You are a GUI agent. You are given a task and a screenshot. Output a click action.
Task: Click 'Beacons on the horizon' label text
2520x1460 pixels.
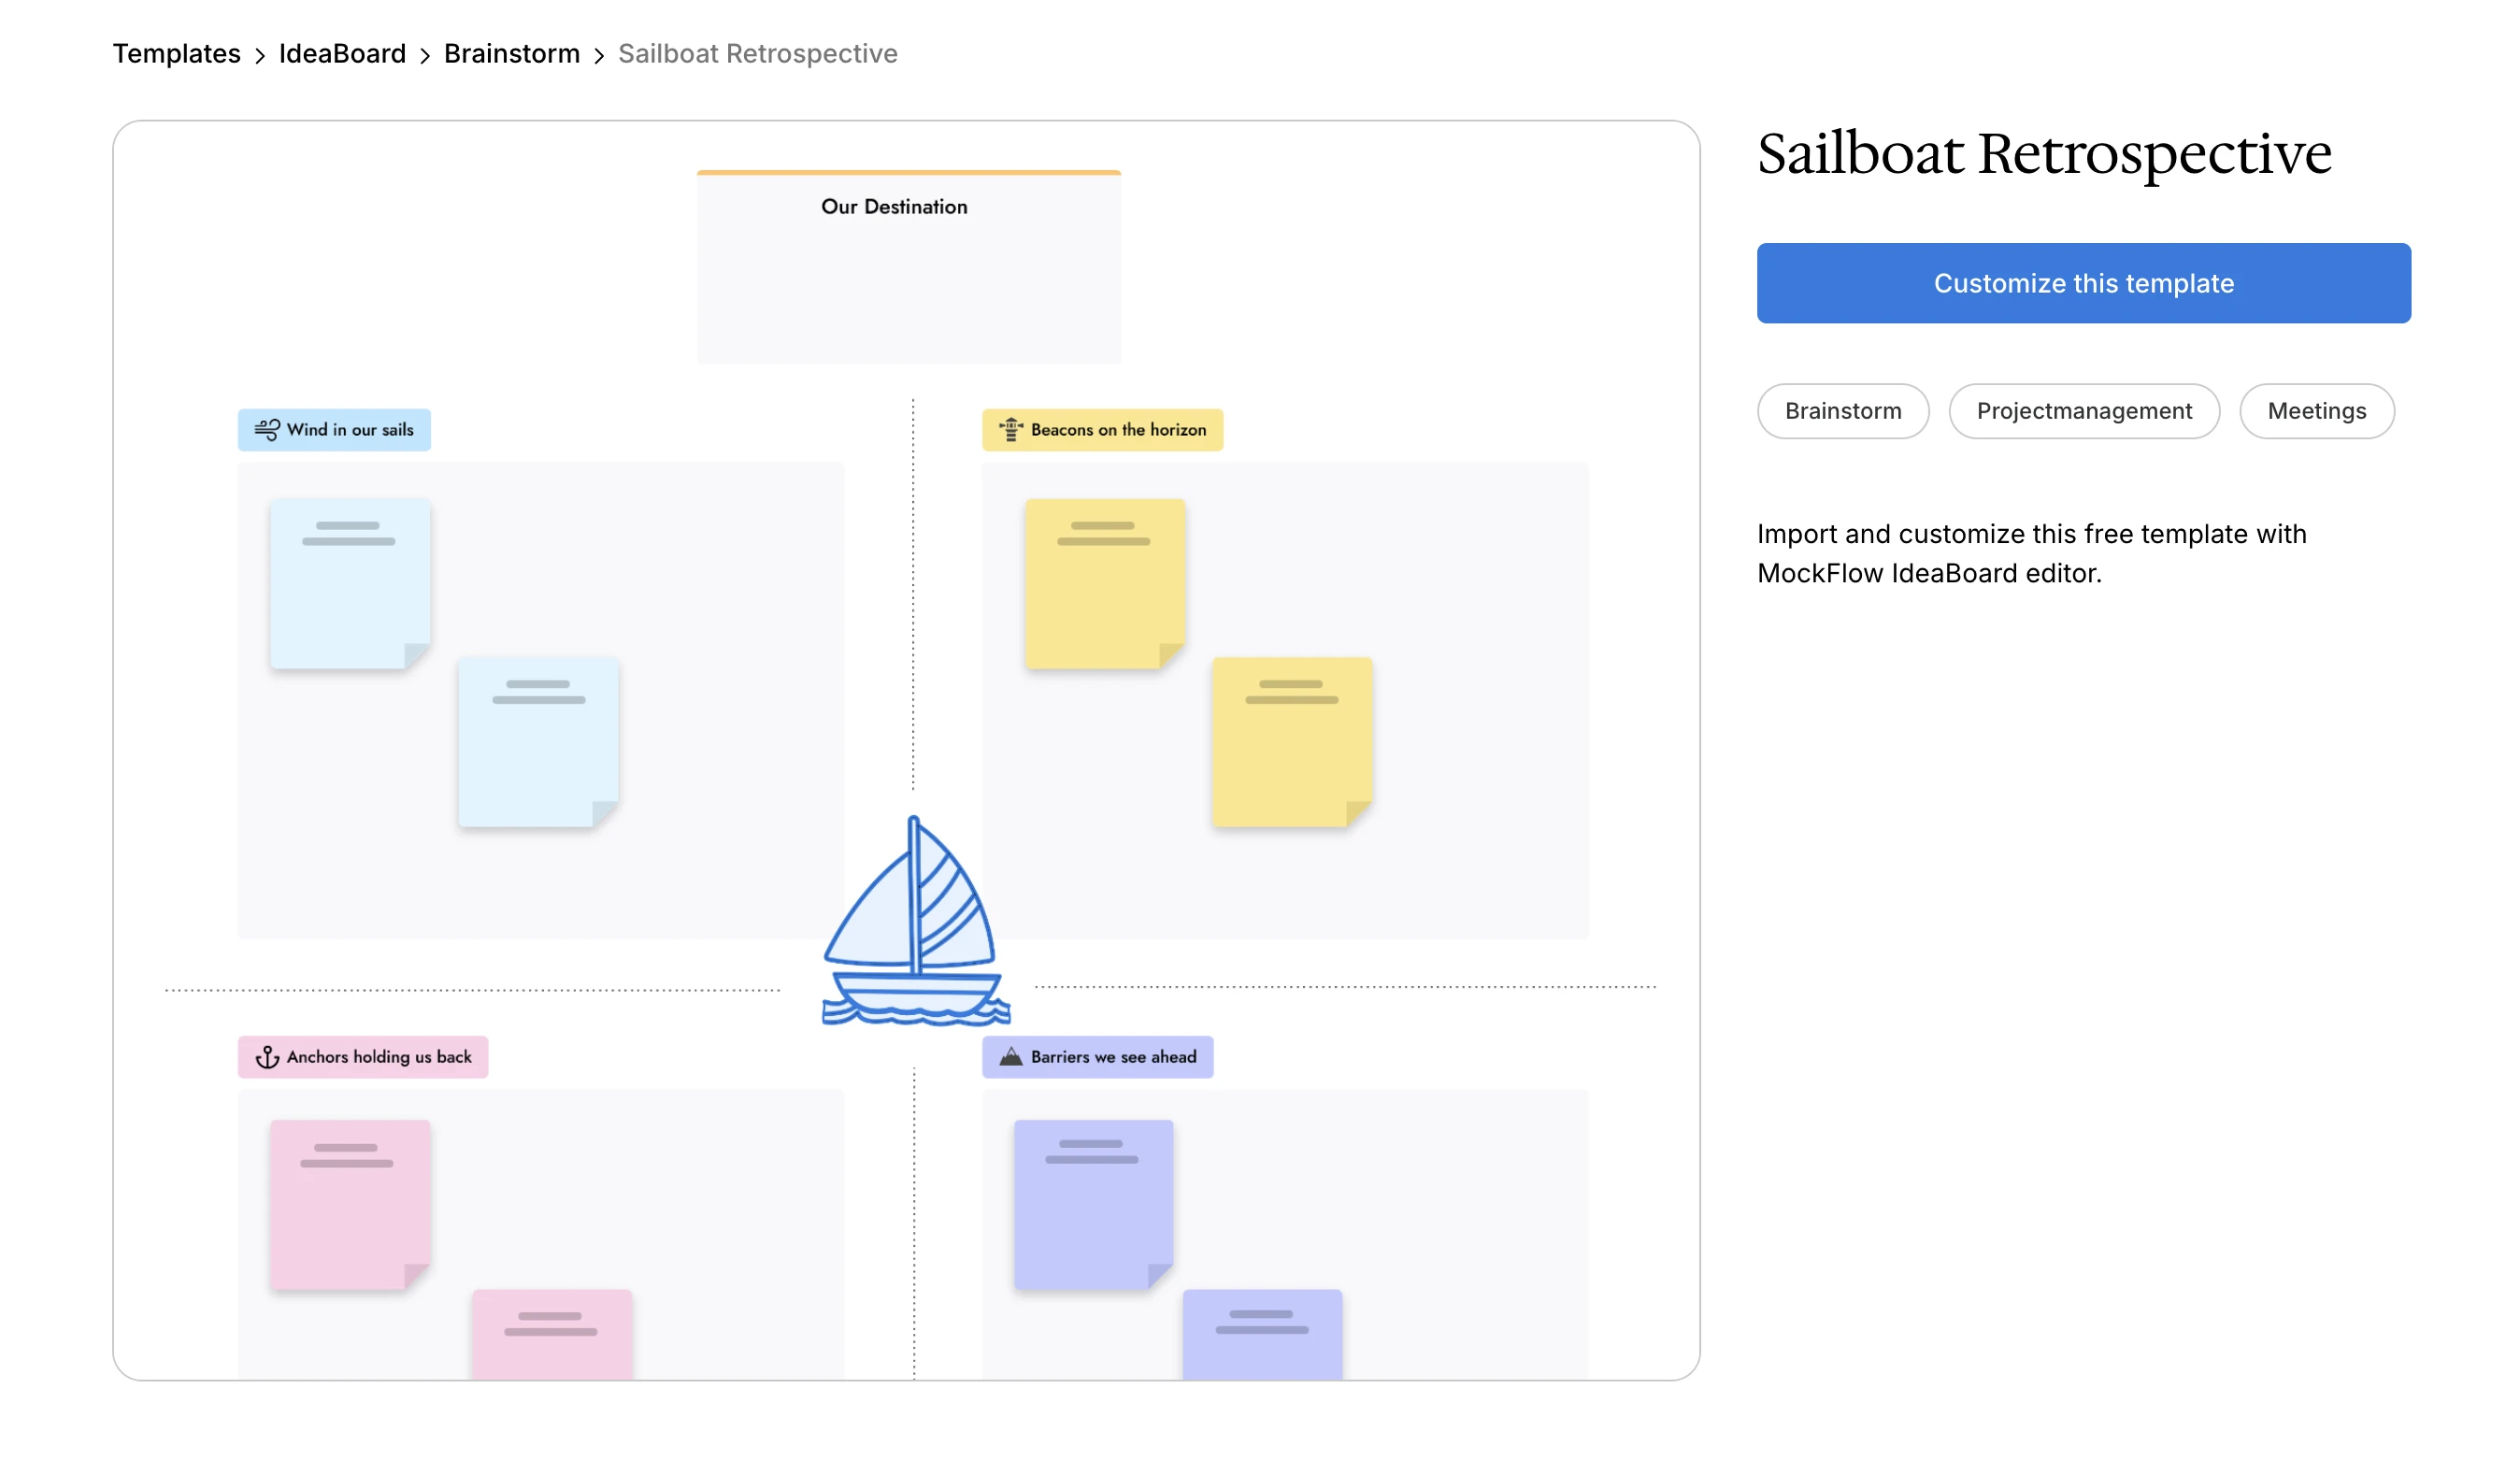tap(1118, 430)
